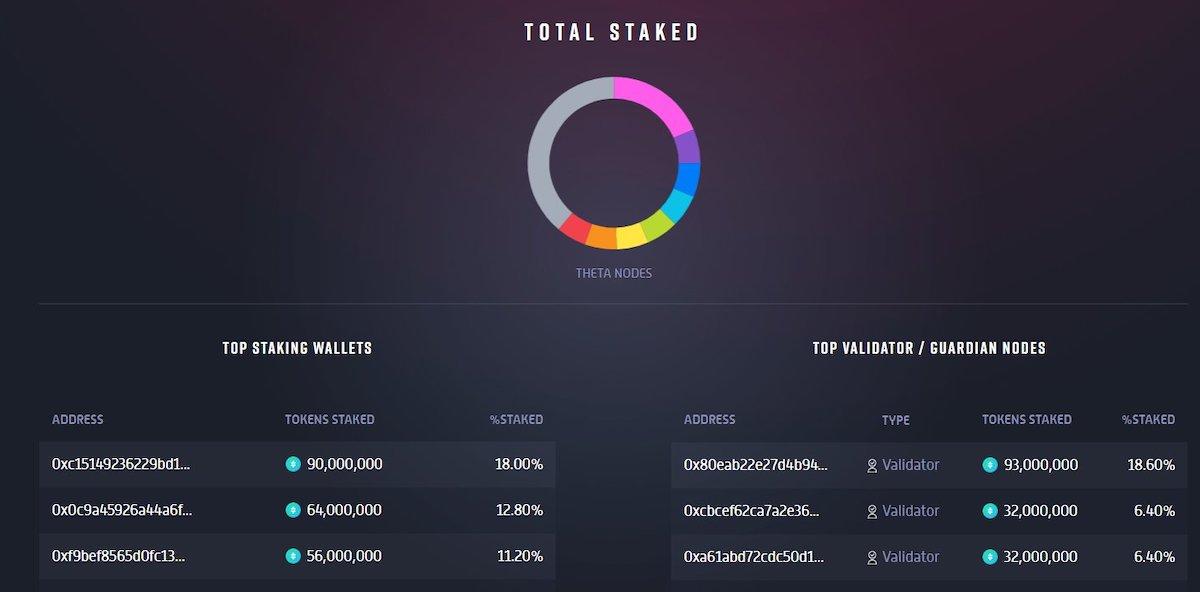Click the validator person icon for 0xa61abd72cdc50d1
The height and width of the screenshot is (592, 1200).
872,557
